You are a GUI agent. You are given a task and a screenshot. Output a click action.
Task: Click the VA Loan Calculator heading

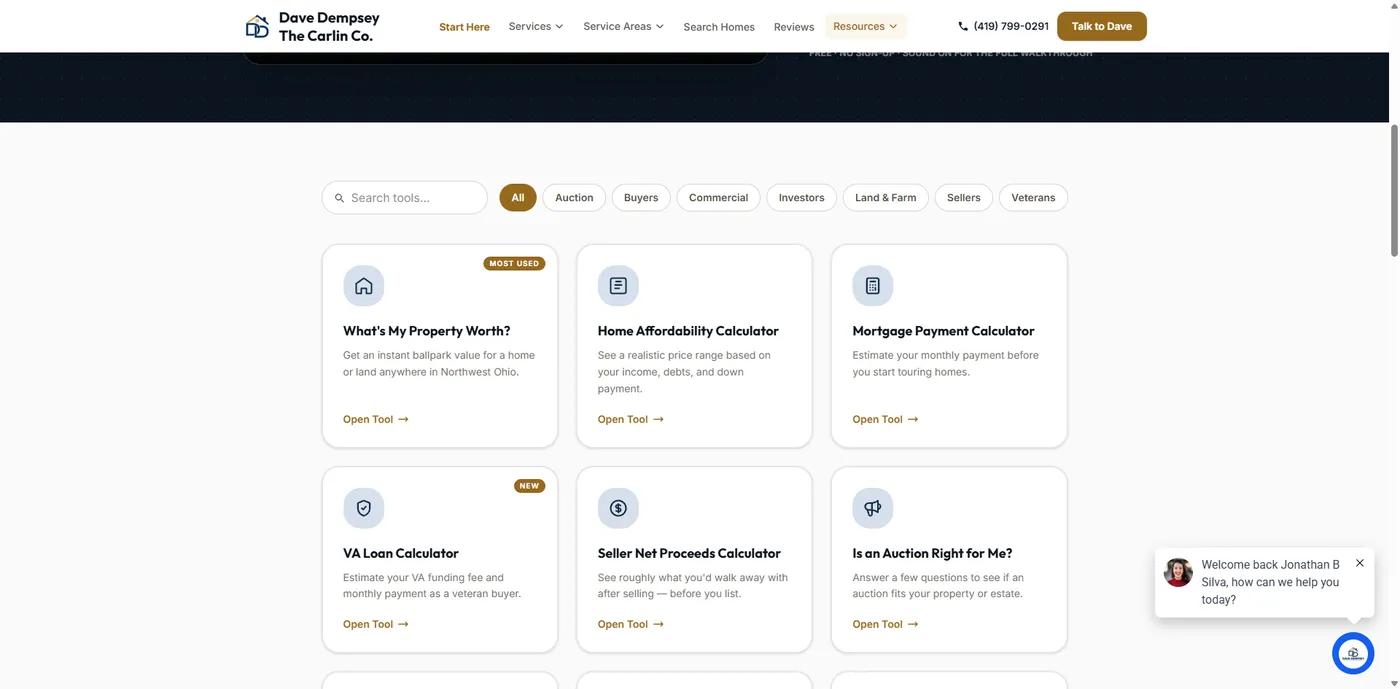[401, 553]
